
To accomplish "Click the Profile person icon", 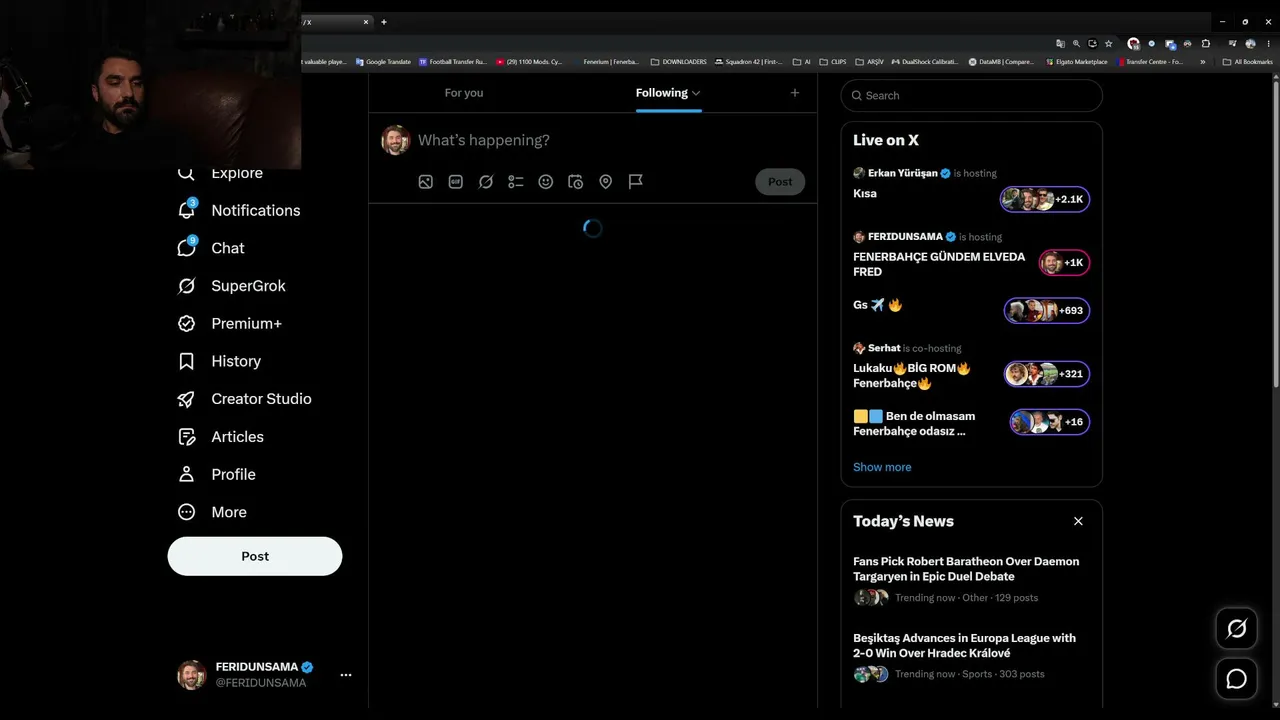I will coord(186,474).
